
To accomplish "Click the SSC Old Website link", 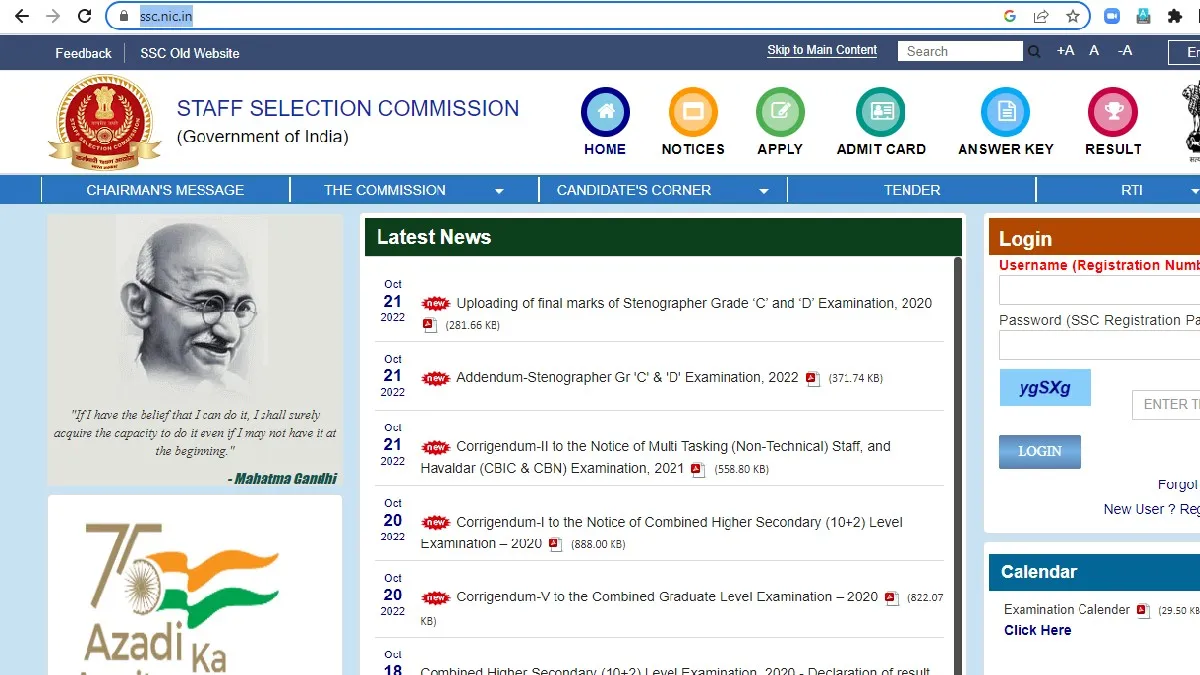I will pos(189,53).
